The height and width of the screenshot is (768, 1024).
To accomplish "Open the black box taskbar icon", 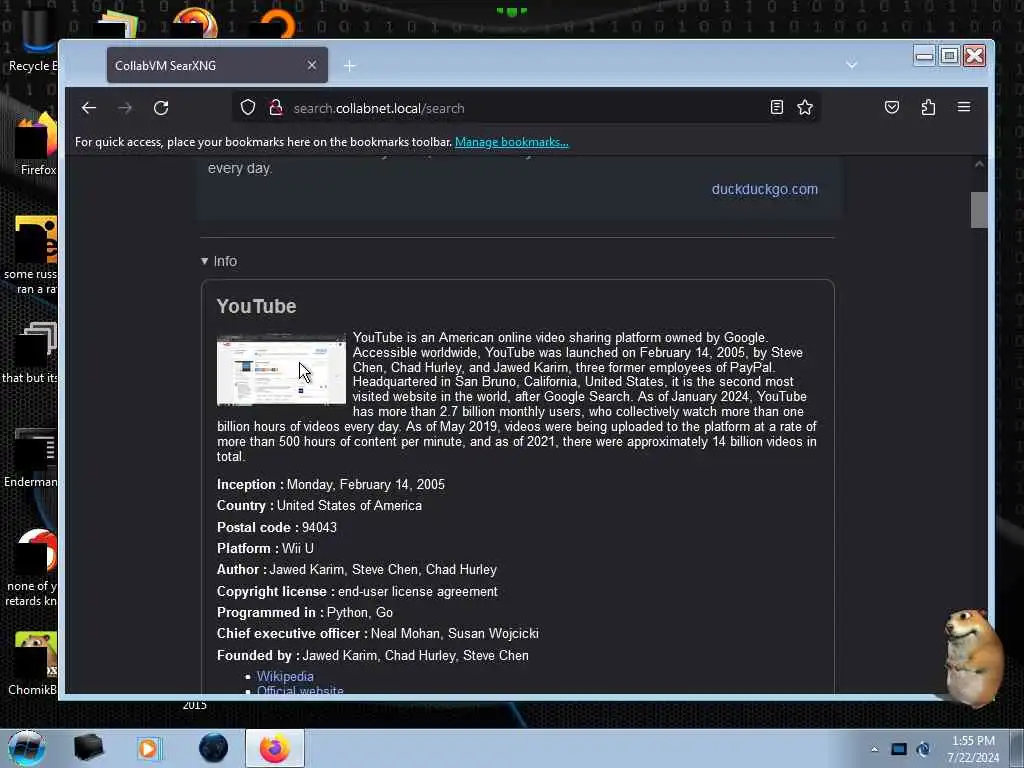I will [88, 748].
